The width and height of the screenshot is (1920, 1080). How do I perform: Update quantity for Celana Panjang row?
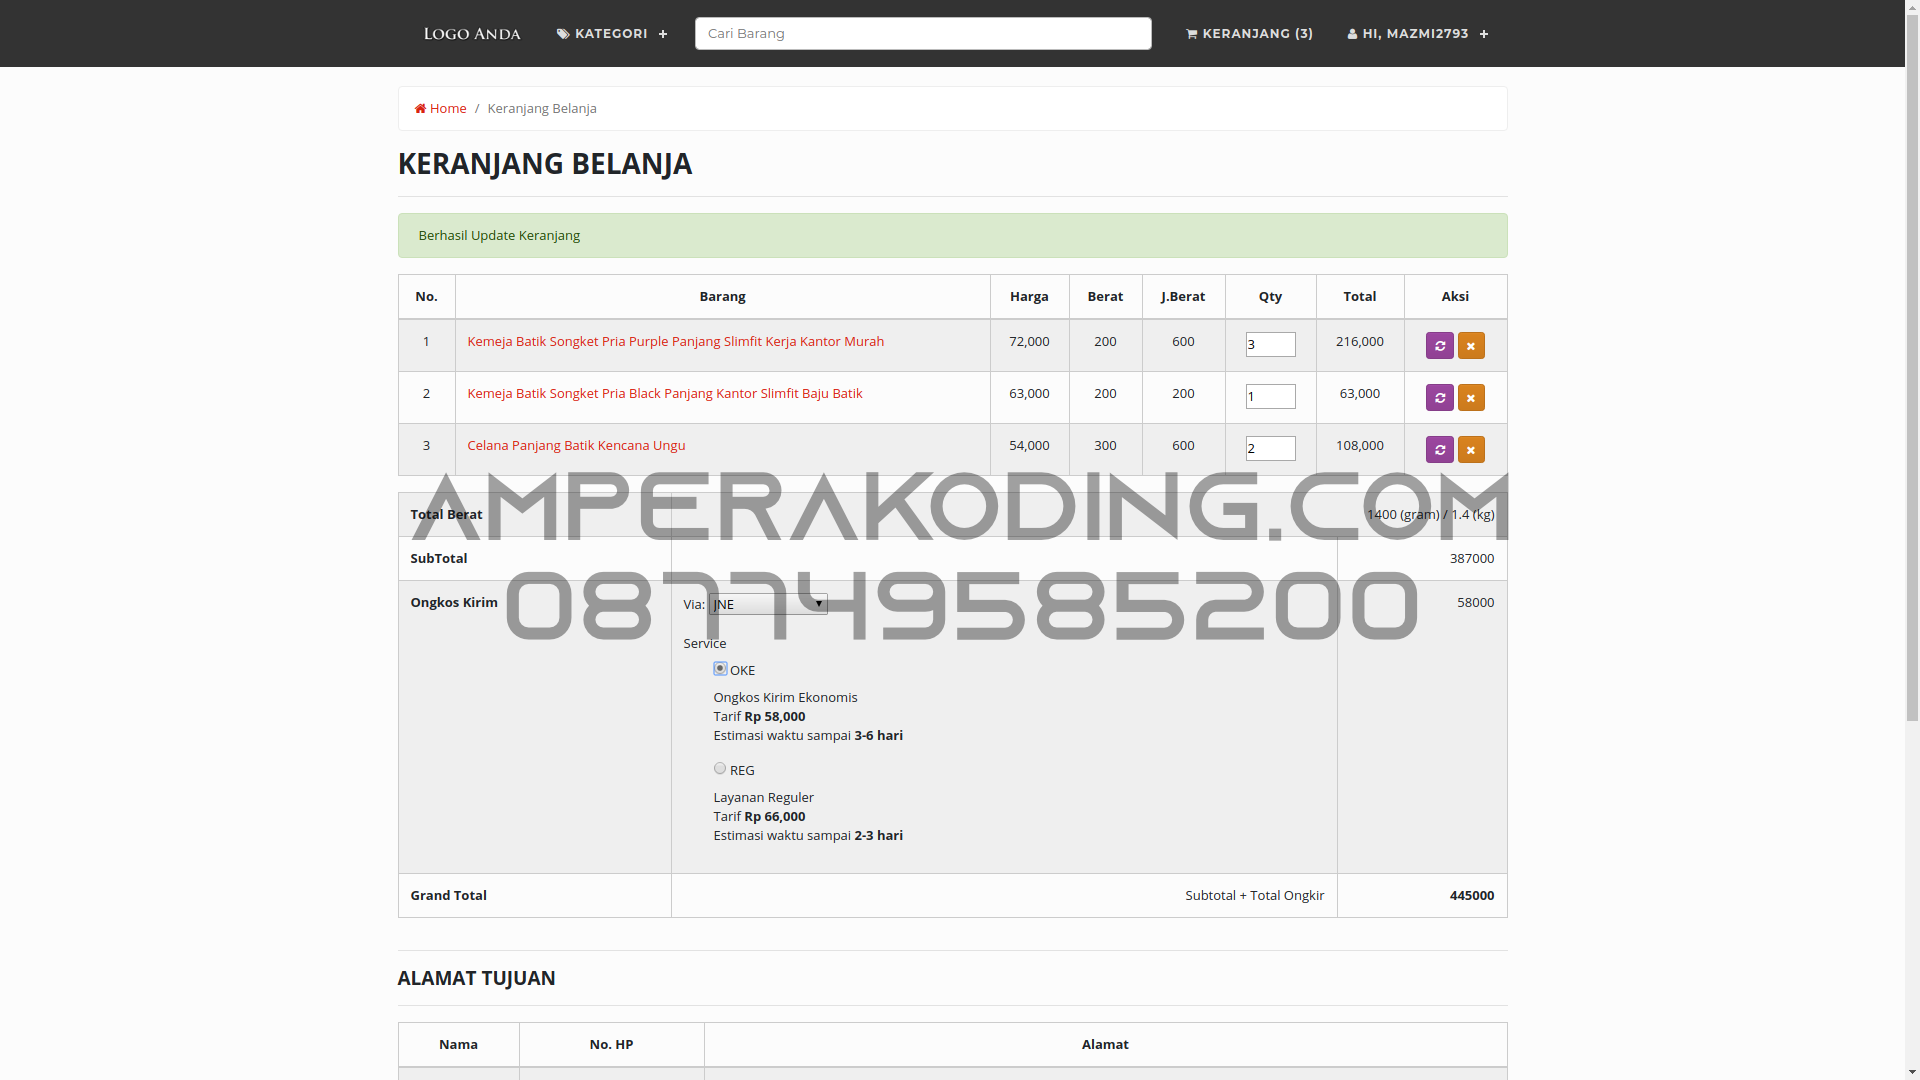tap(1439, 449)
